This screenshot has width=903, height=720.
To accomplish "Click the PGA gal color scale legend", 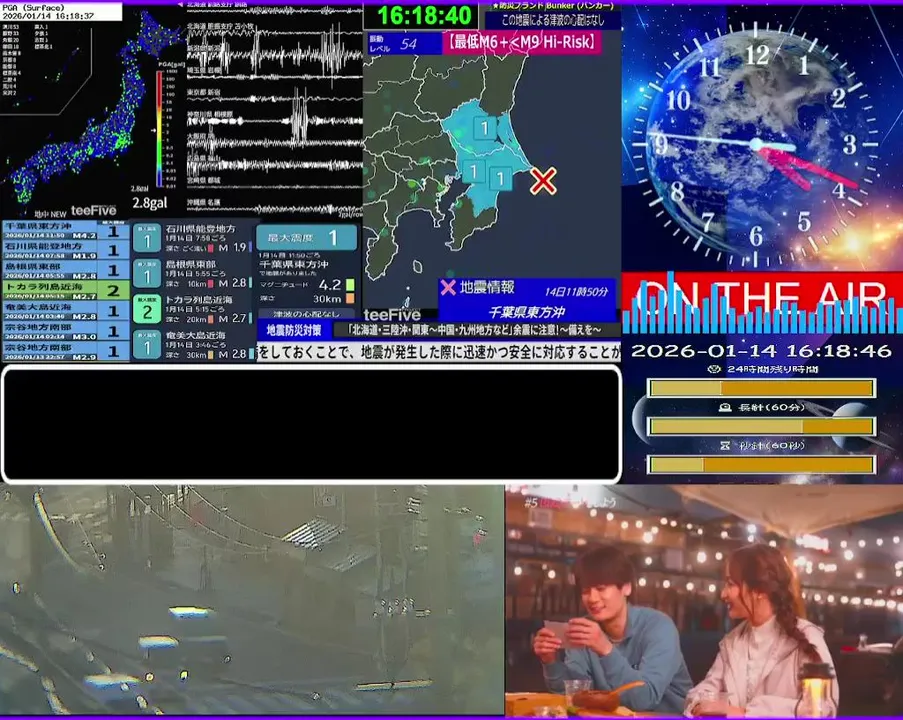I will 164,128.
